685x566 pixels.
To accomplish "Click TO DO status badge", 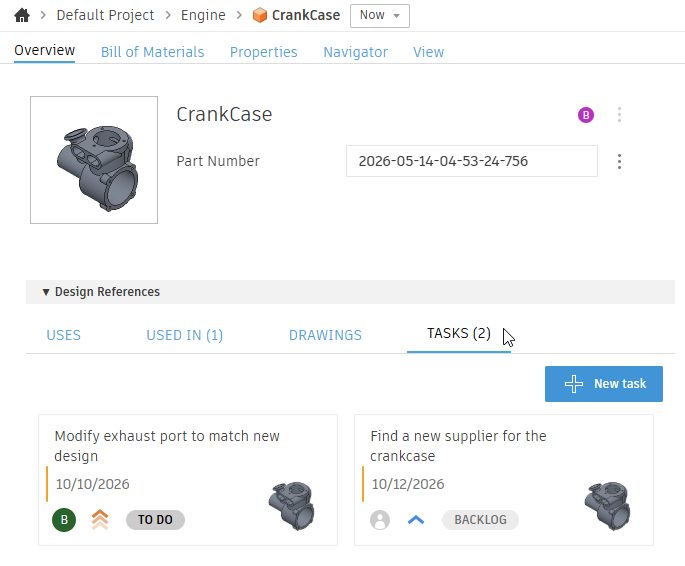I will 155,520.
